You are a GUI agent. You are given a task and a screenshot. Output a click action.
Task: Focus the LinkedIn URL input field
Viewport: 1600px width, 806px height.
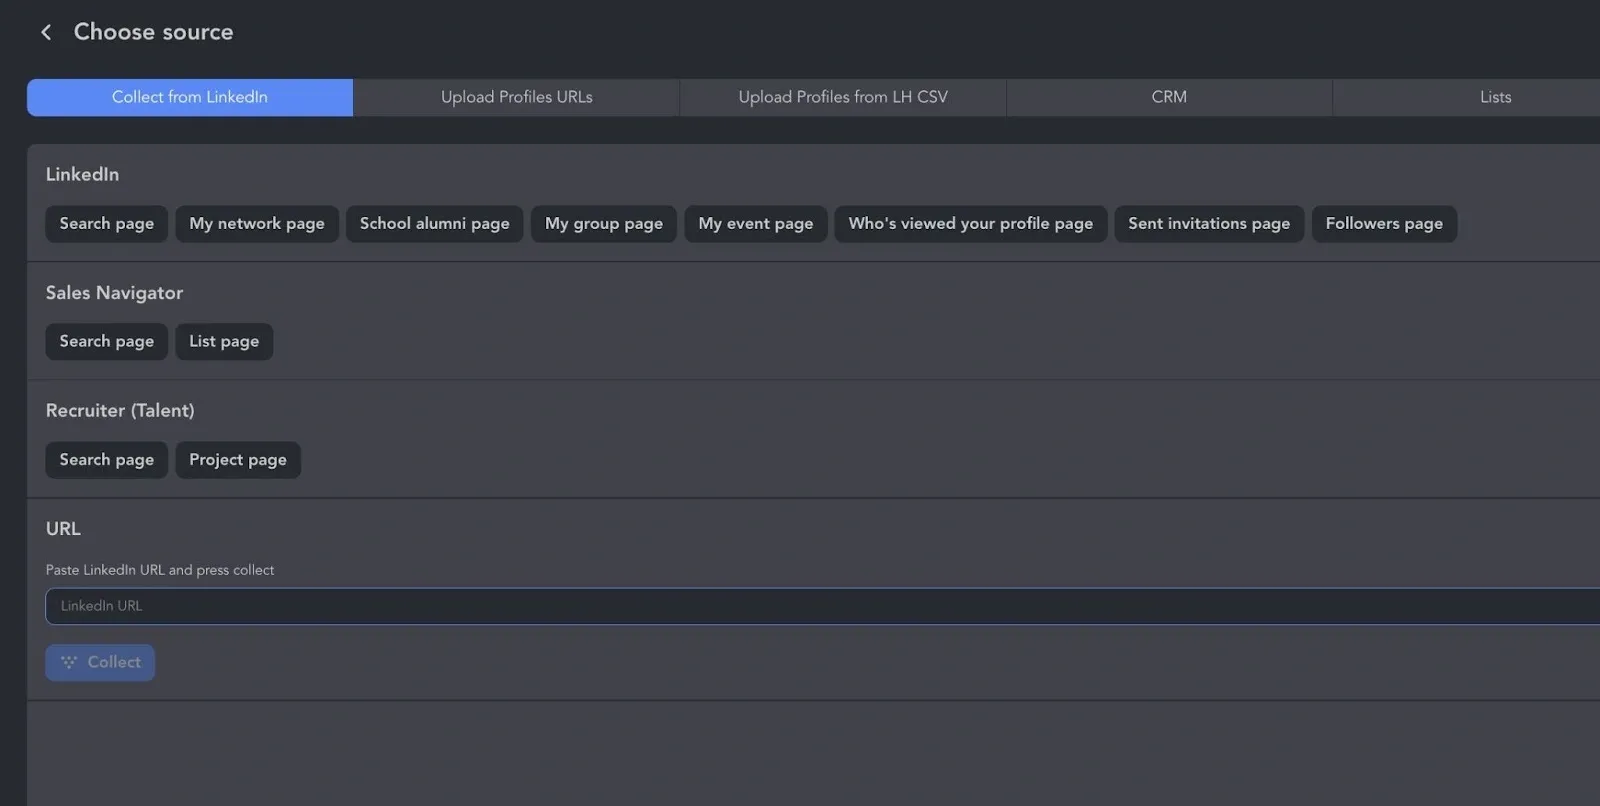pos(822,606)
